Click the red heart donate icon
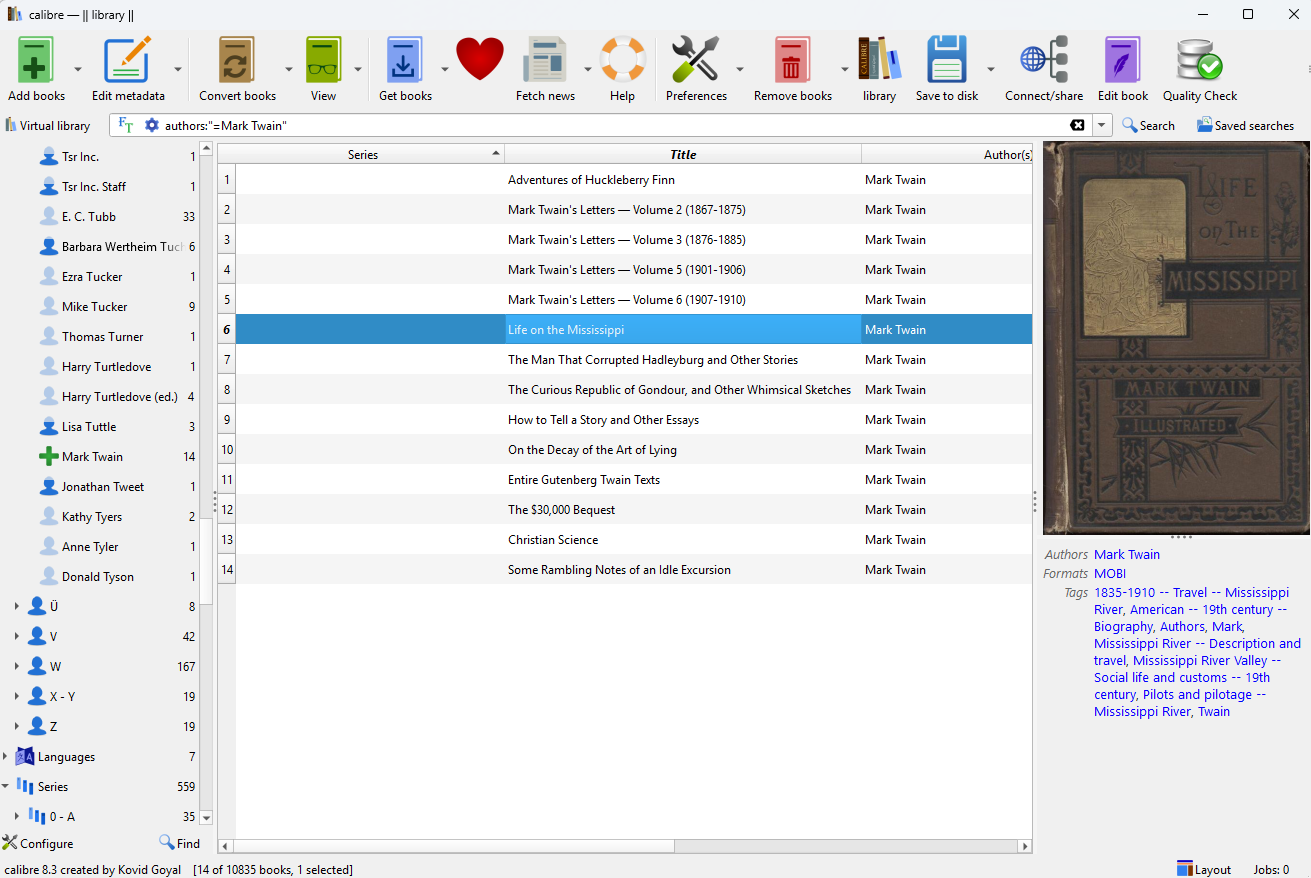 click(x=480, y=60)
